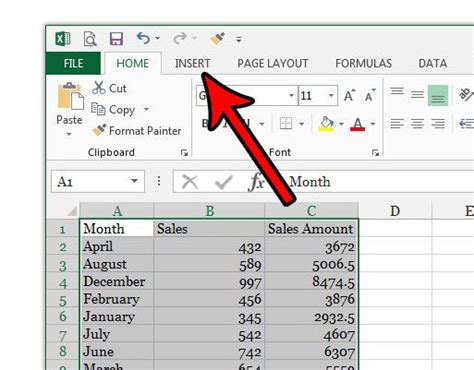Apply the red font color

click(358, 124)
